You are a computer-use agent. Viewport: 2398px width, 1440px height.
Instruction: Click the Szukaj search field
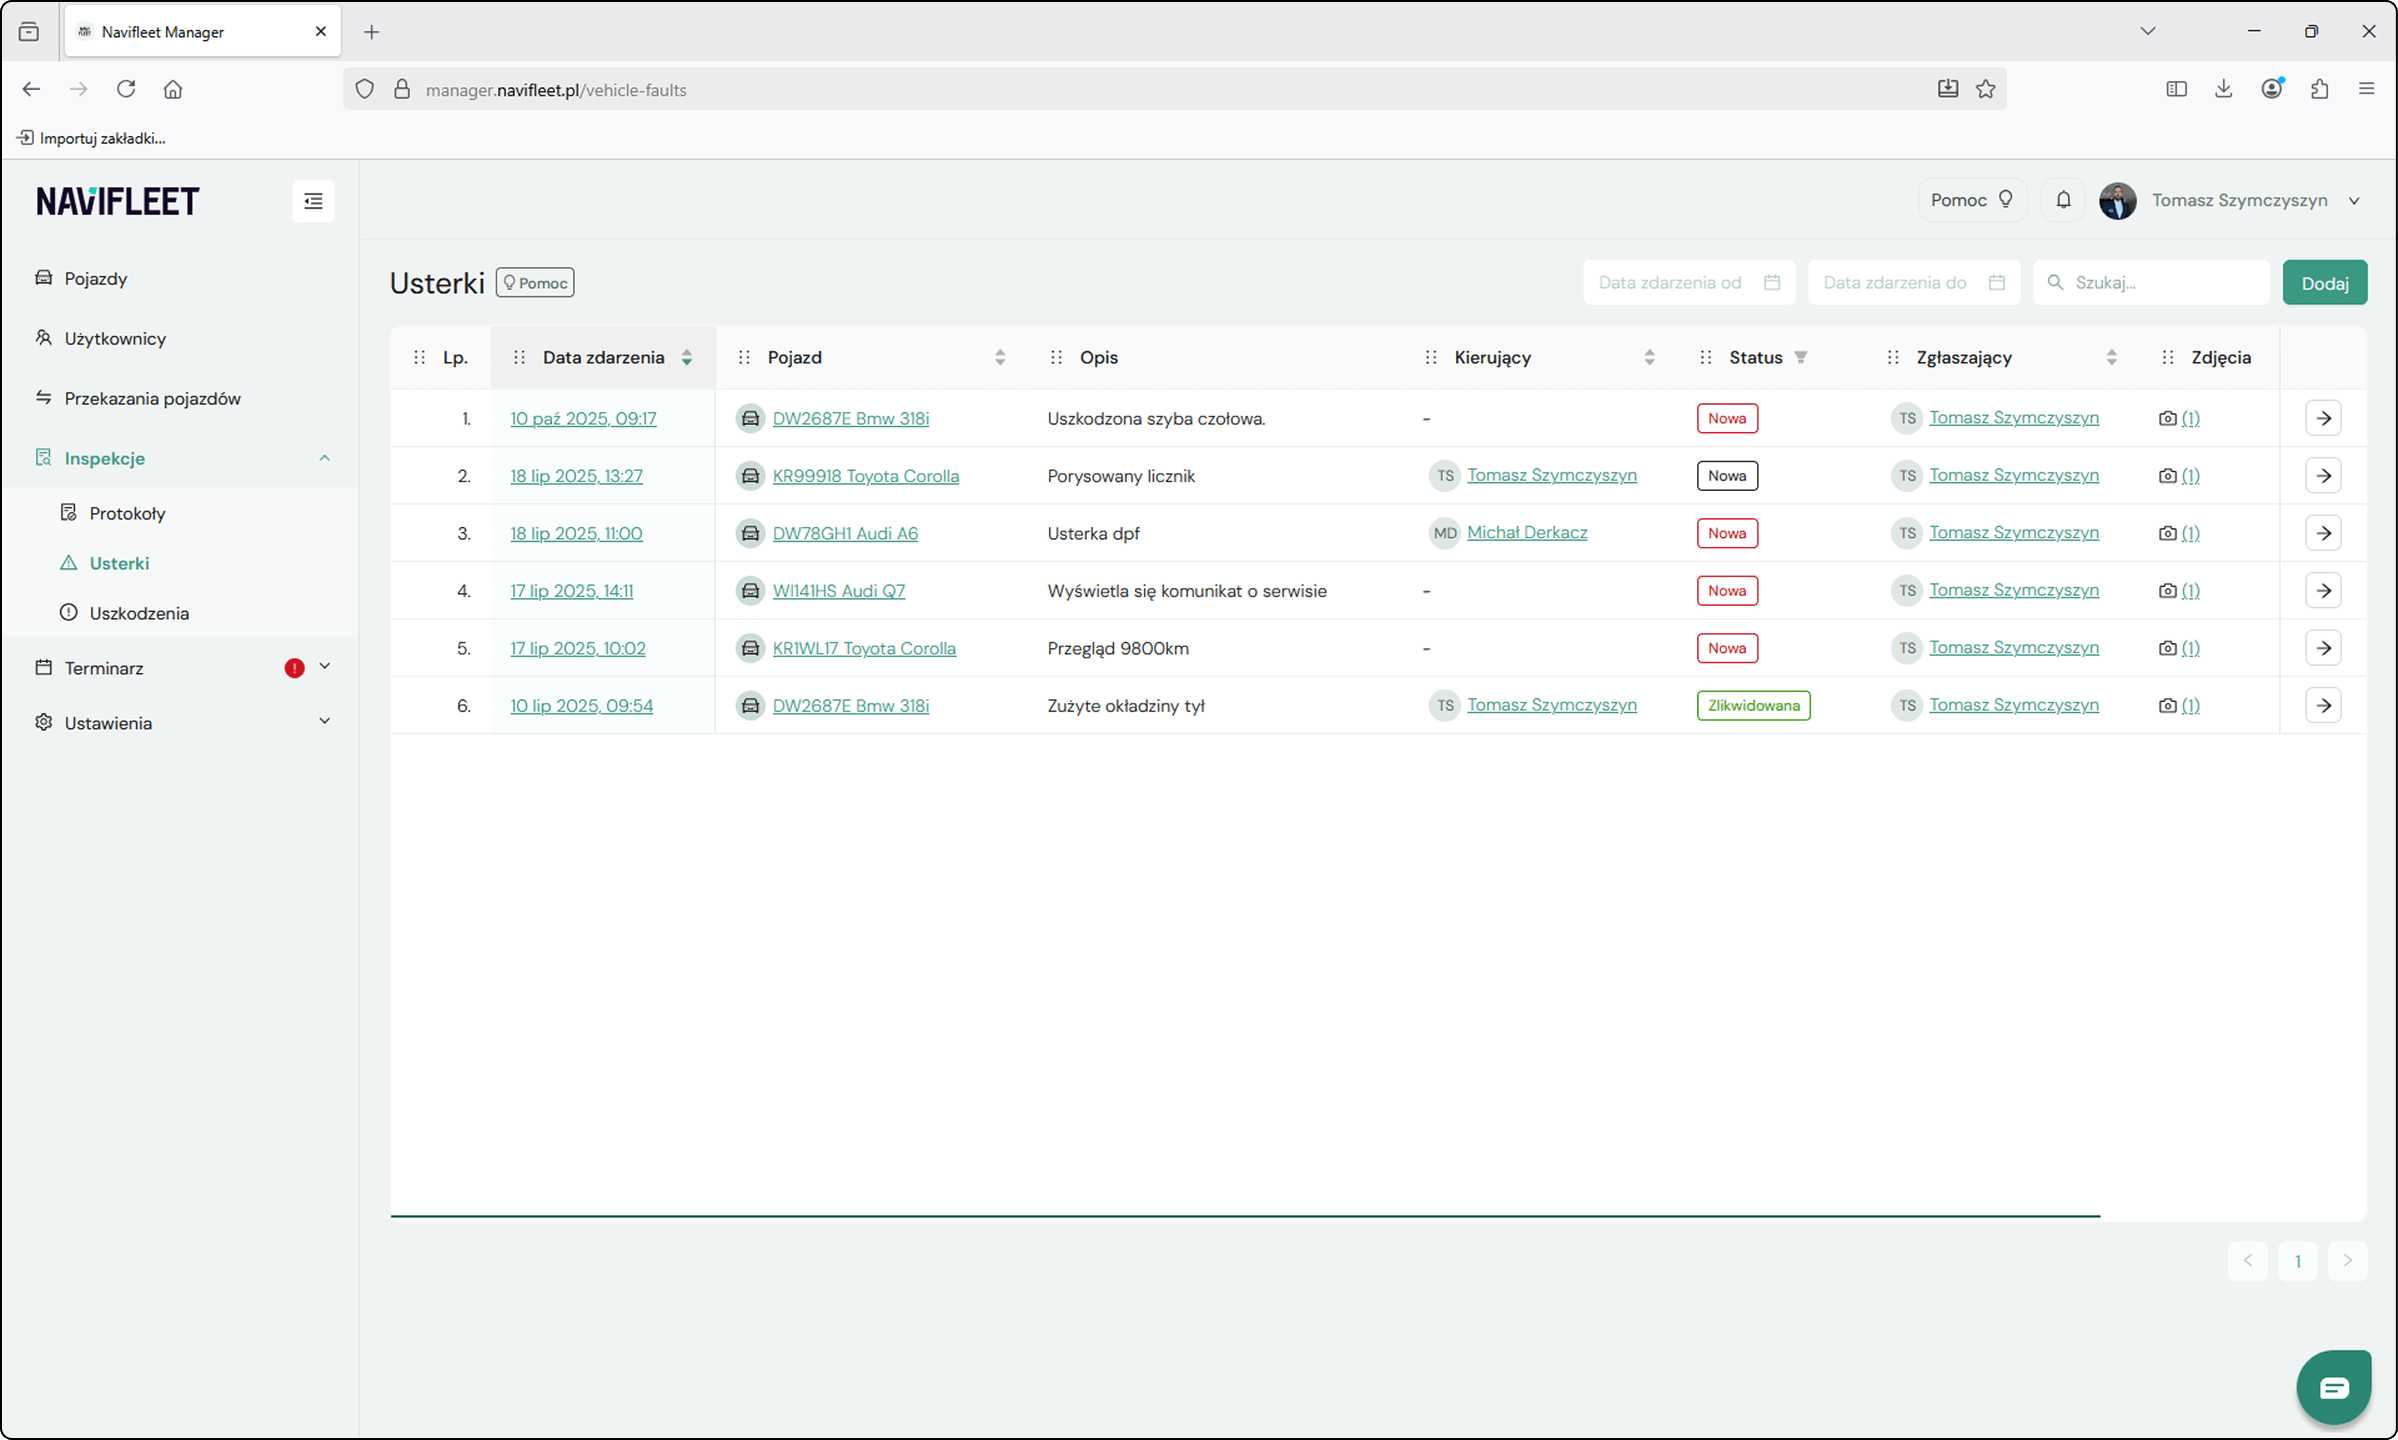(2160, 283)
